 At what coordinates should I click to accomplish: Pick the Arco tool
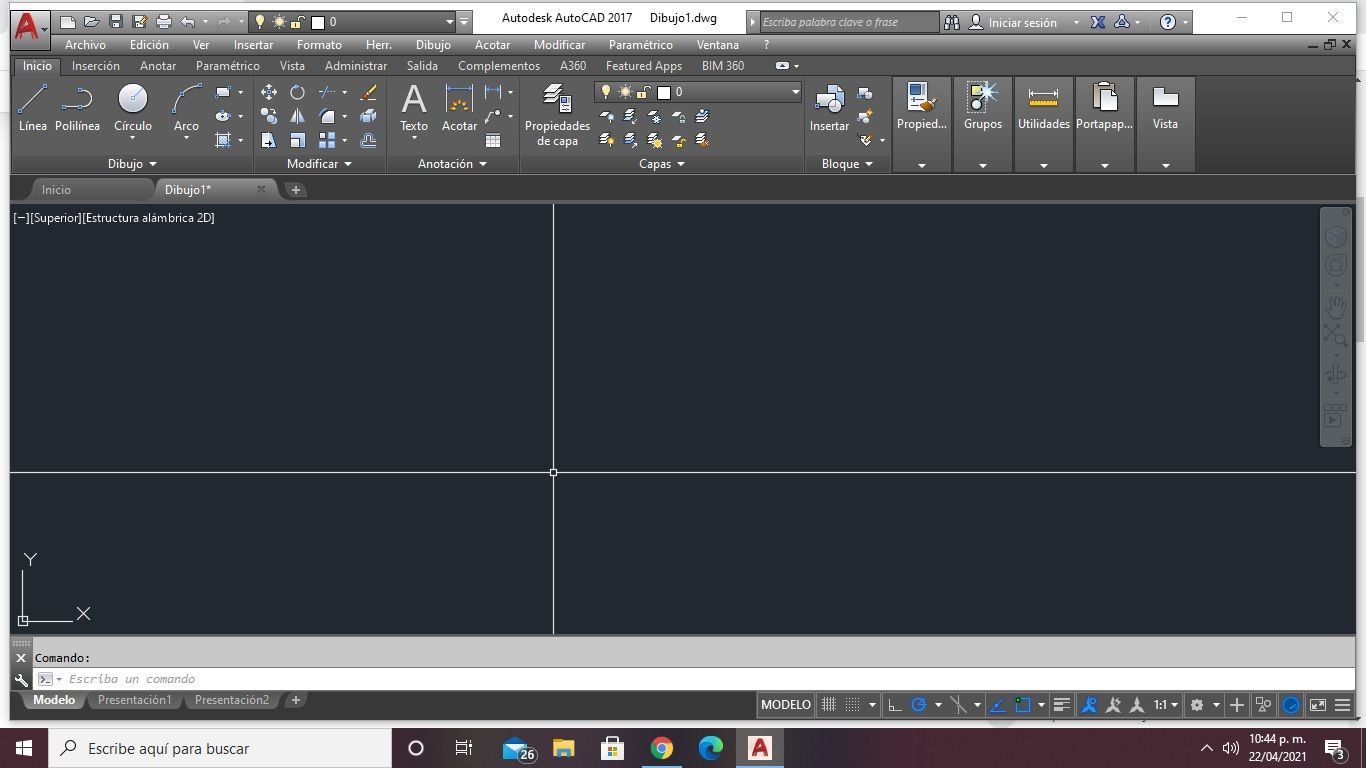coord(186,108)
